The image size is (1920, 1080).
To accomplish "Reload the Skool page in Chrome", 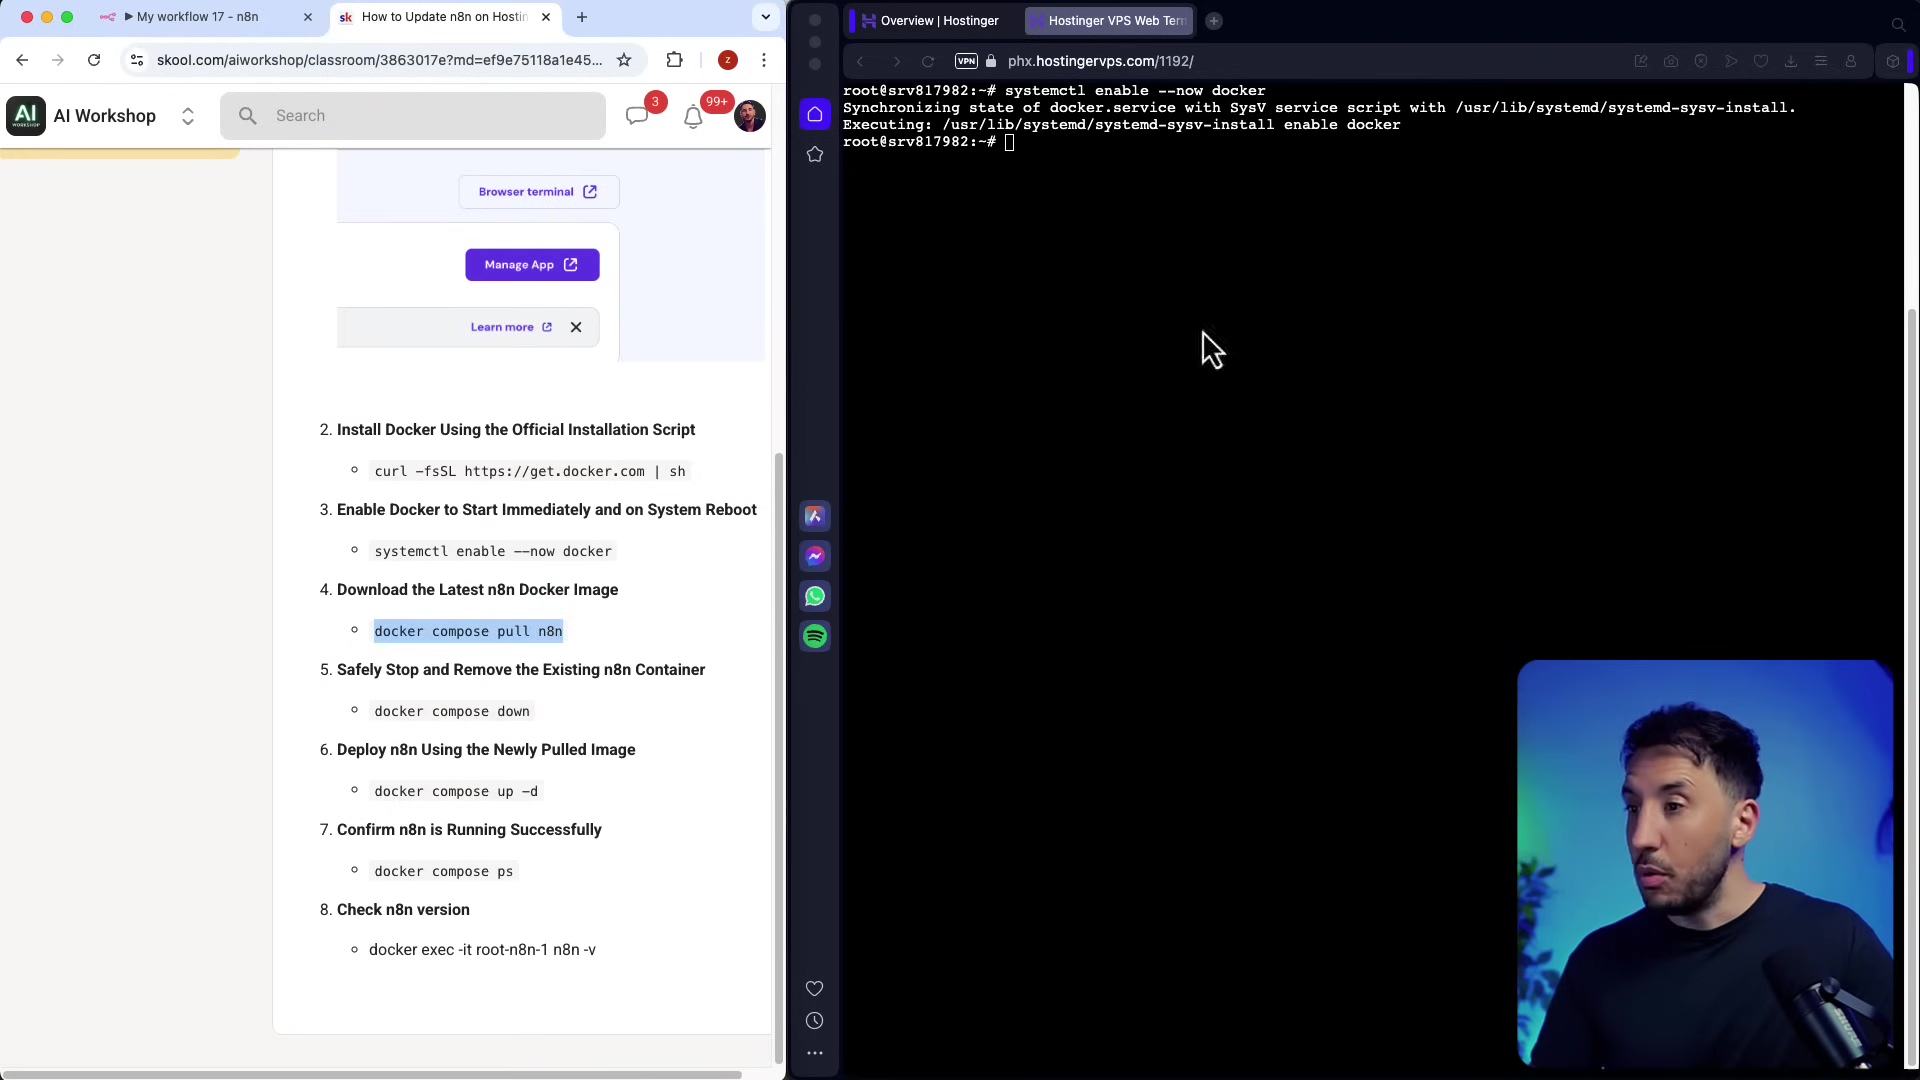I will (94, 60).
